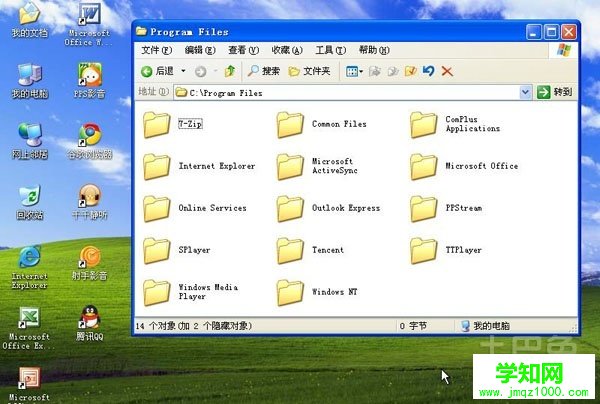The height and width of the screenshot is (404, 600).
Task: Click the Back (后退) arrow icon
Action: click(147, 71)
